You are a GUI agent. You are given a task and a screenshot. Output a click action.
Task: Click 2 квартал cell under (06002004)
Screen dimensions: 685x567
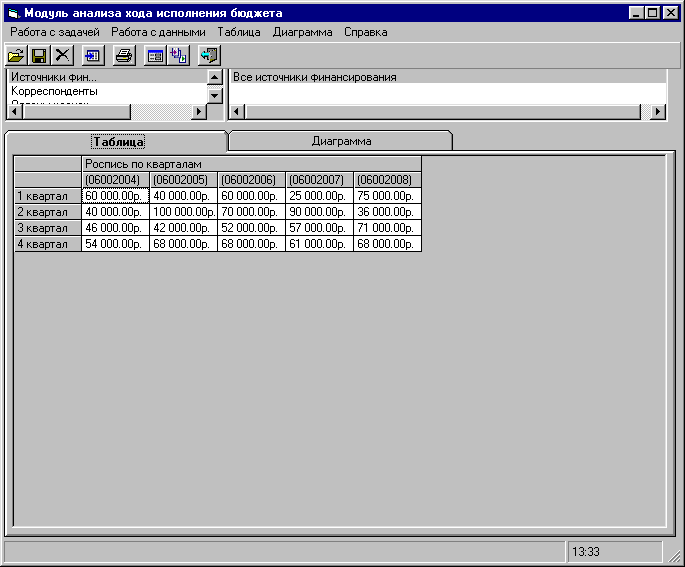[115, 212]
